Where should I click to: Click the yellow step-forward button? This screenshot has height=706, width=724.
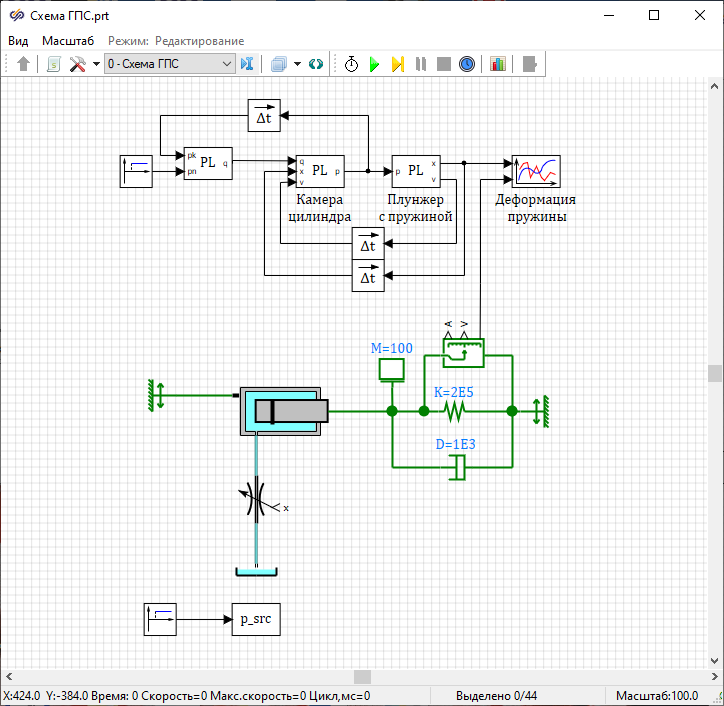tap(397, 64)
